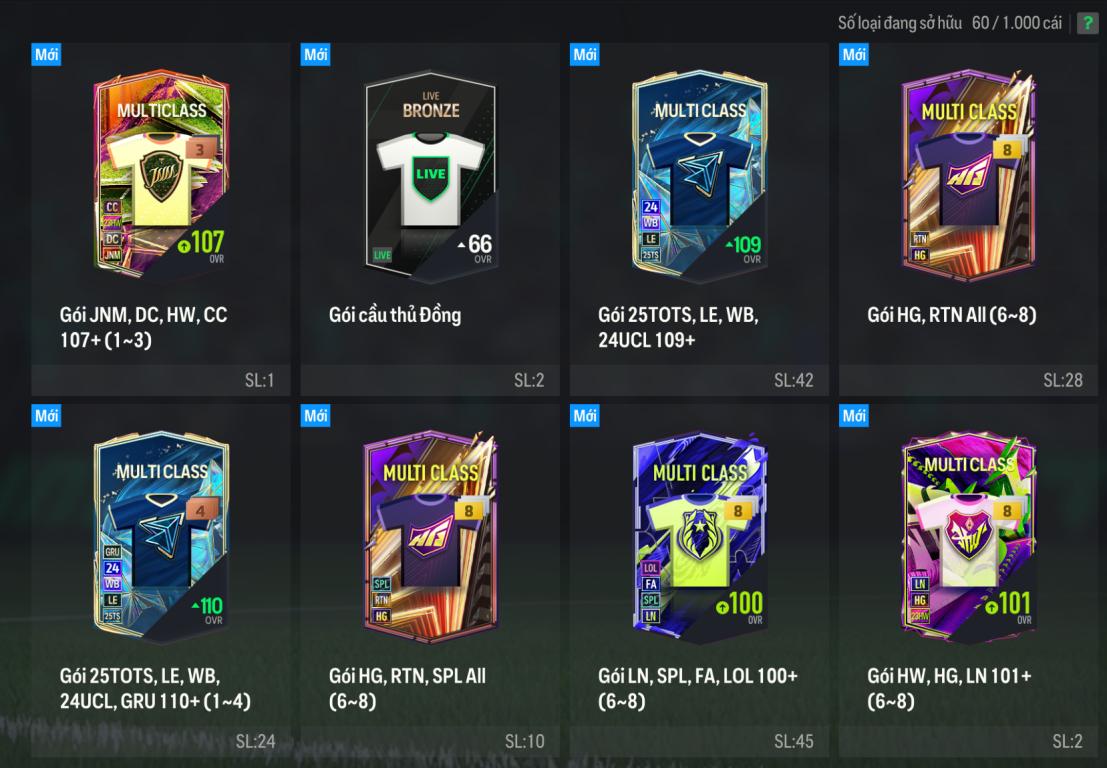Image resolution: width=1107 pixels, height=768 pixels.
Task: Click the SL:28 quantity bar
Action: coord(968,380)
